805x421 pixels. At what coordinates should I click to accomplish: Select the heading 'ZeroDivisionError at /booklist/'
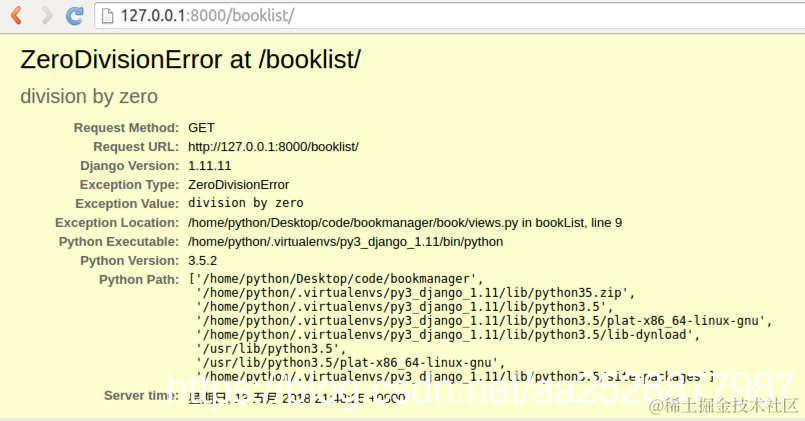point(190,59)
